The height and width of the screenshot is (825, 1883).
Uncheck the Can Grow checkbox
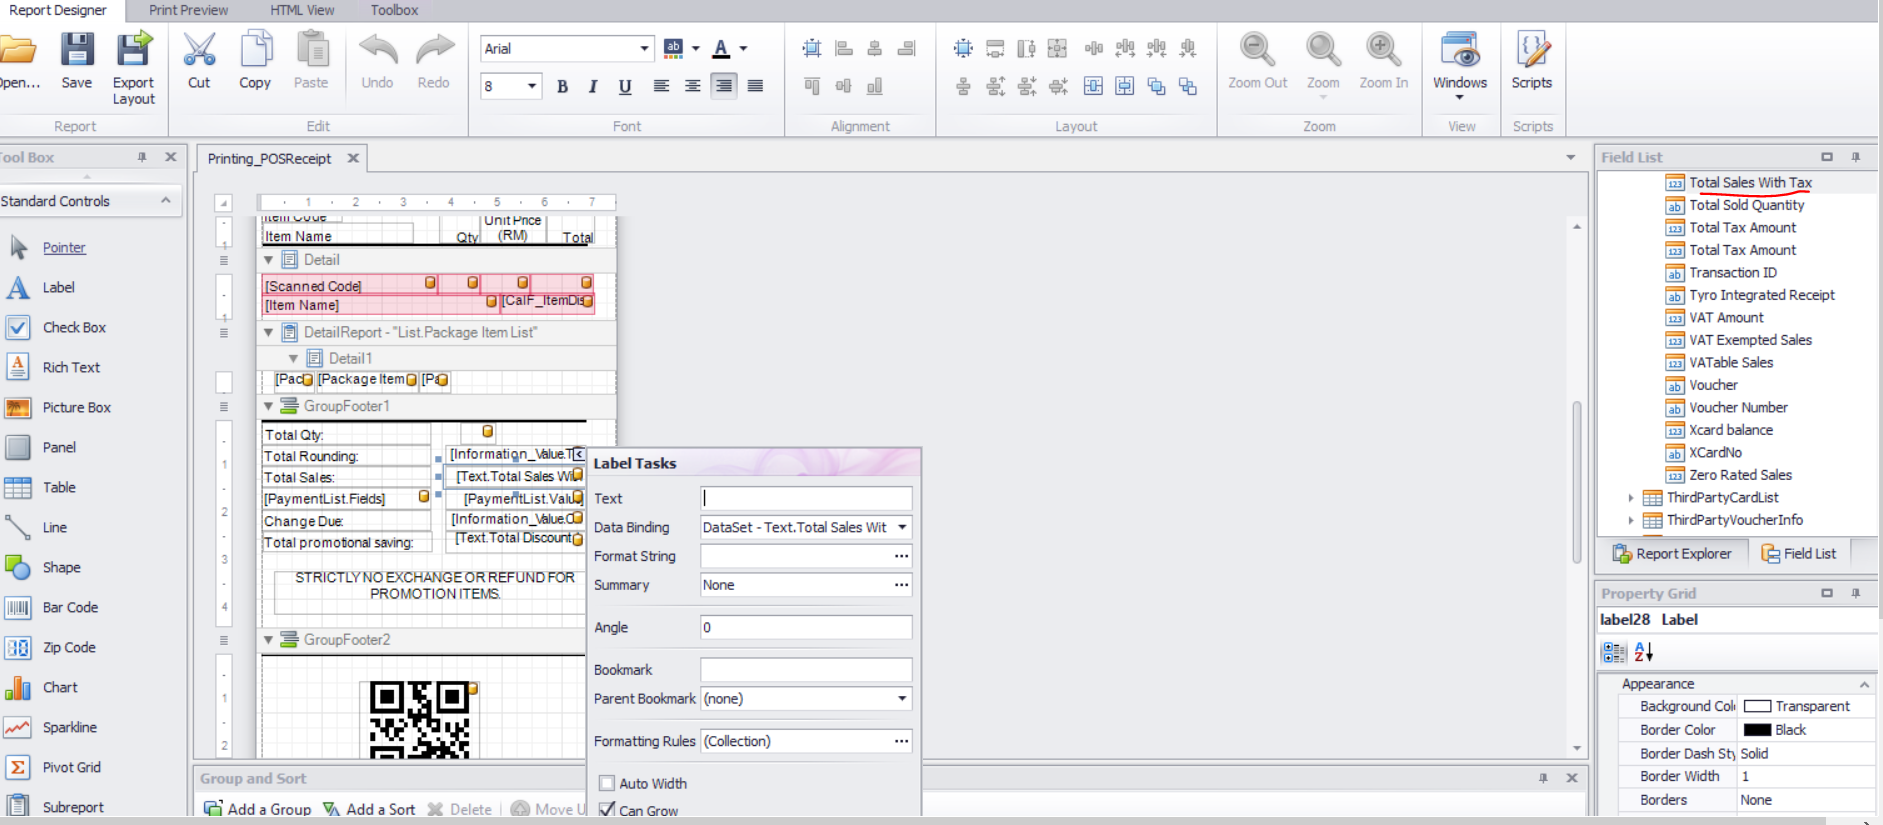(607, 810)
